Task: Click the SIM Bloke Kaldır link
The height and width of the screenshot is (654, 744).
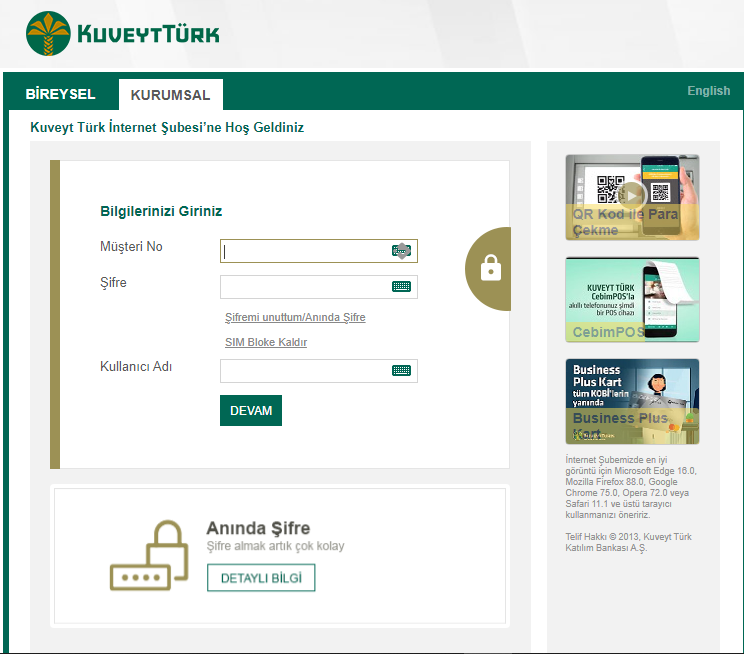Action: click(265, 343)
